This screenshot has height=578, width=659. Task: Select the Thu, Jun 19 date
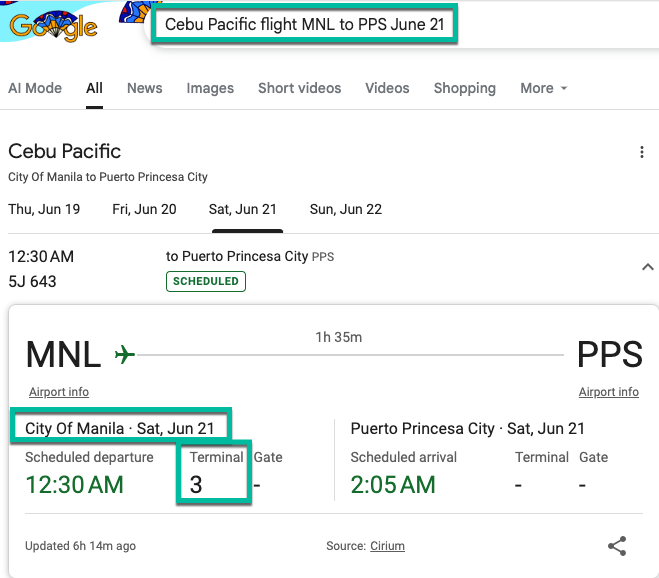44,209
